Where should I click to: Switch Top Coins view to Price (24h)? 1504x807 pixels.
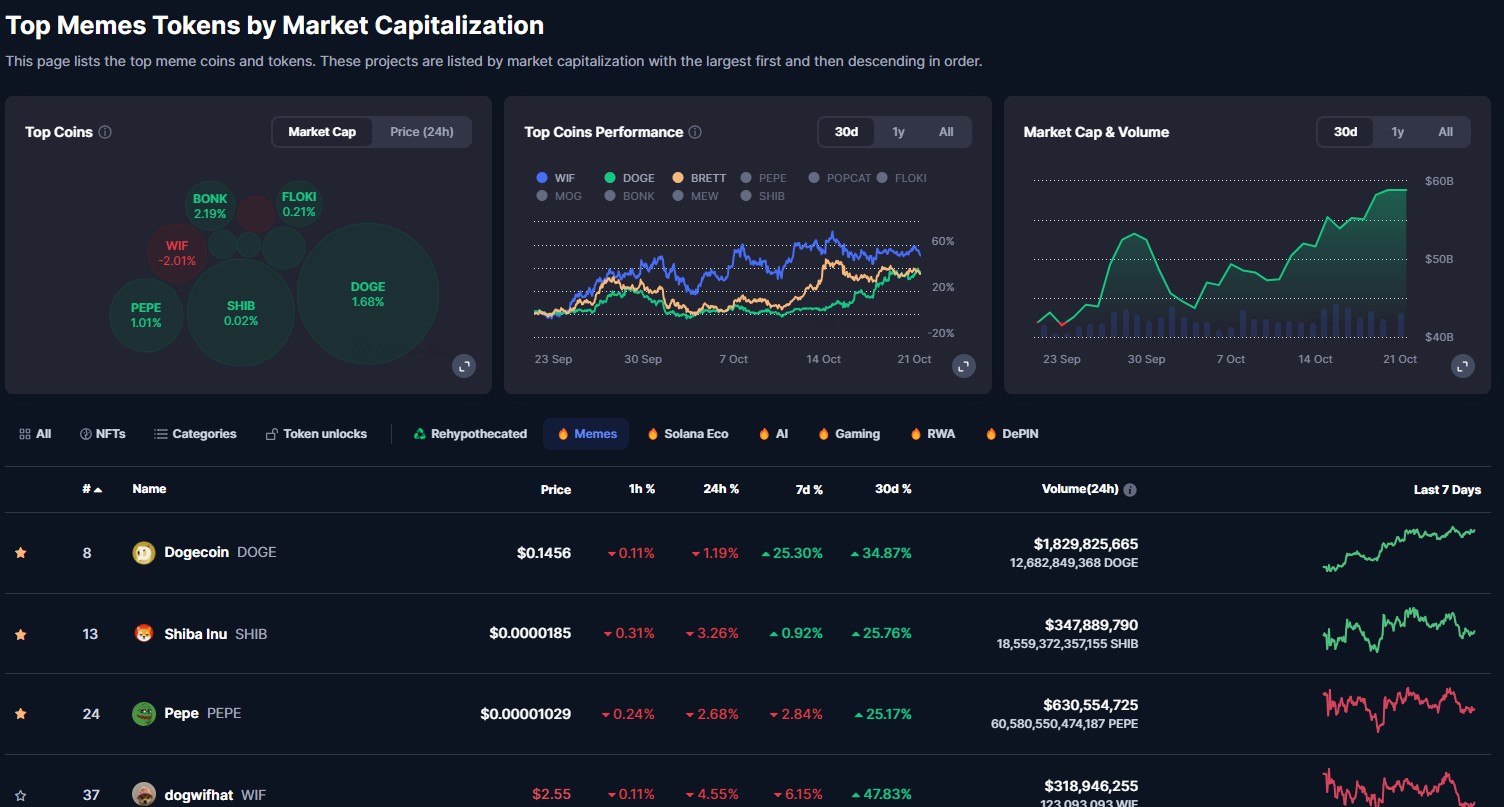point(421,132)
